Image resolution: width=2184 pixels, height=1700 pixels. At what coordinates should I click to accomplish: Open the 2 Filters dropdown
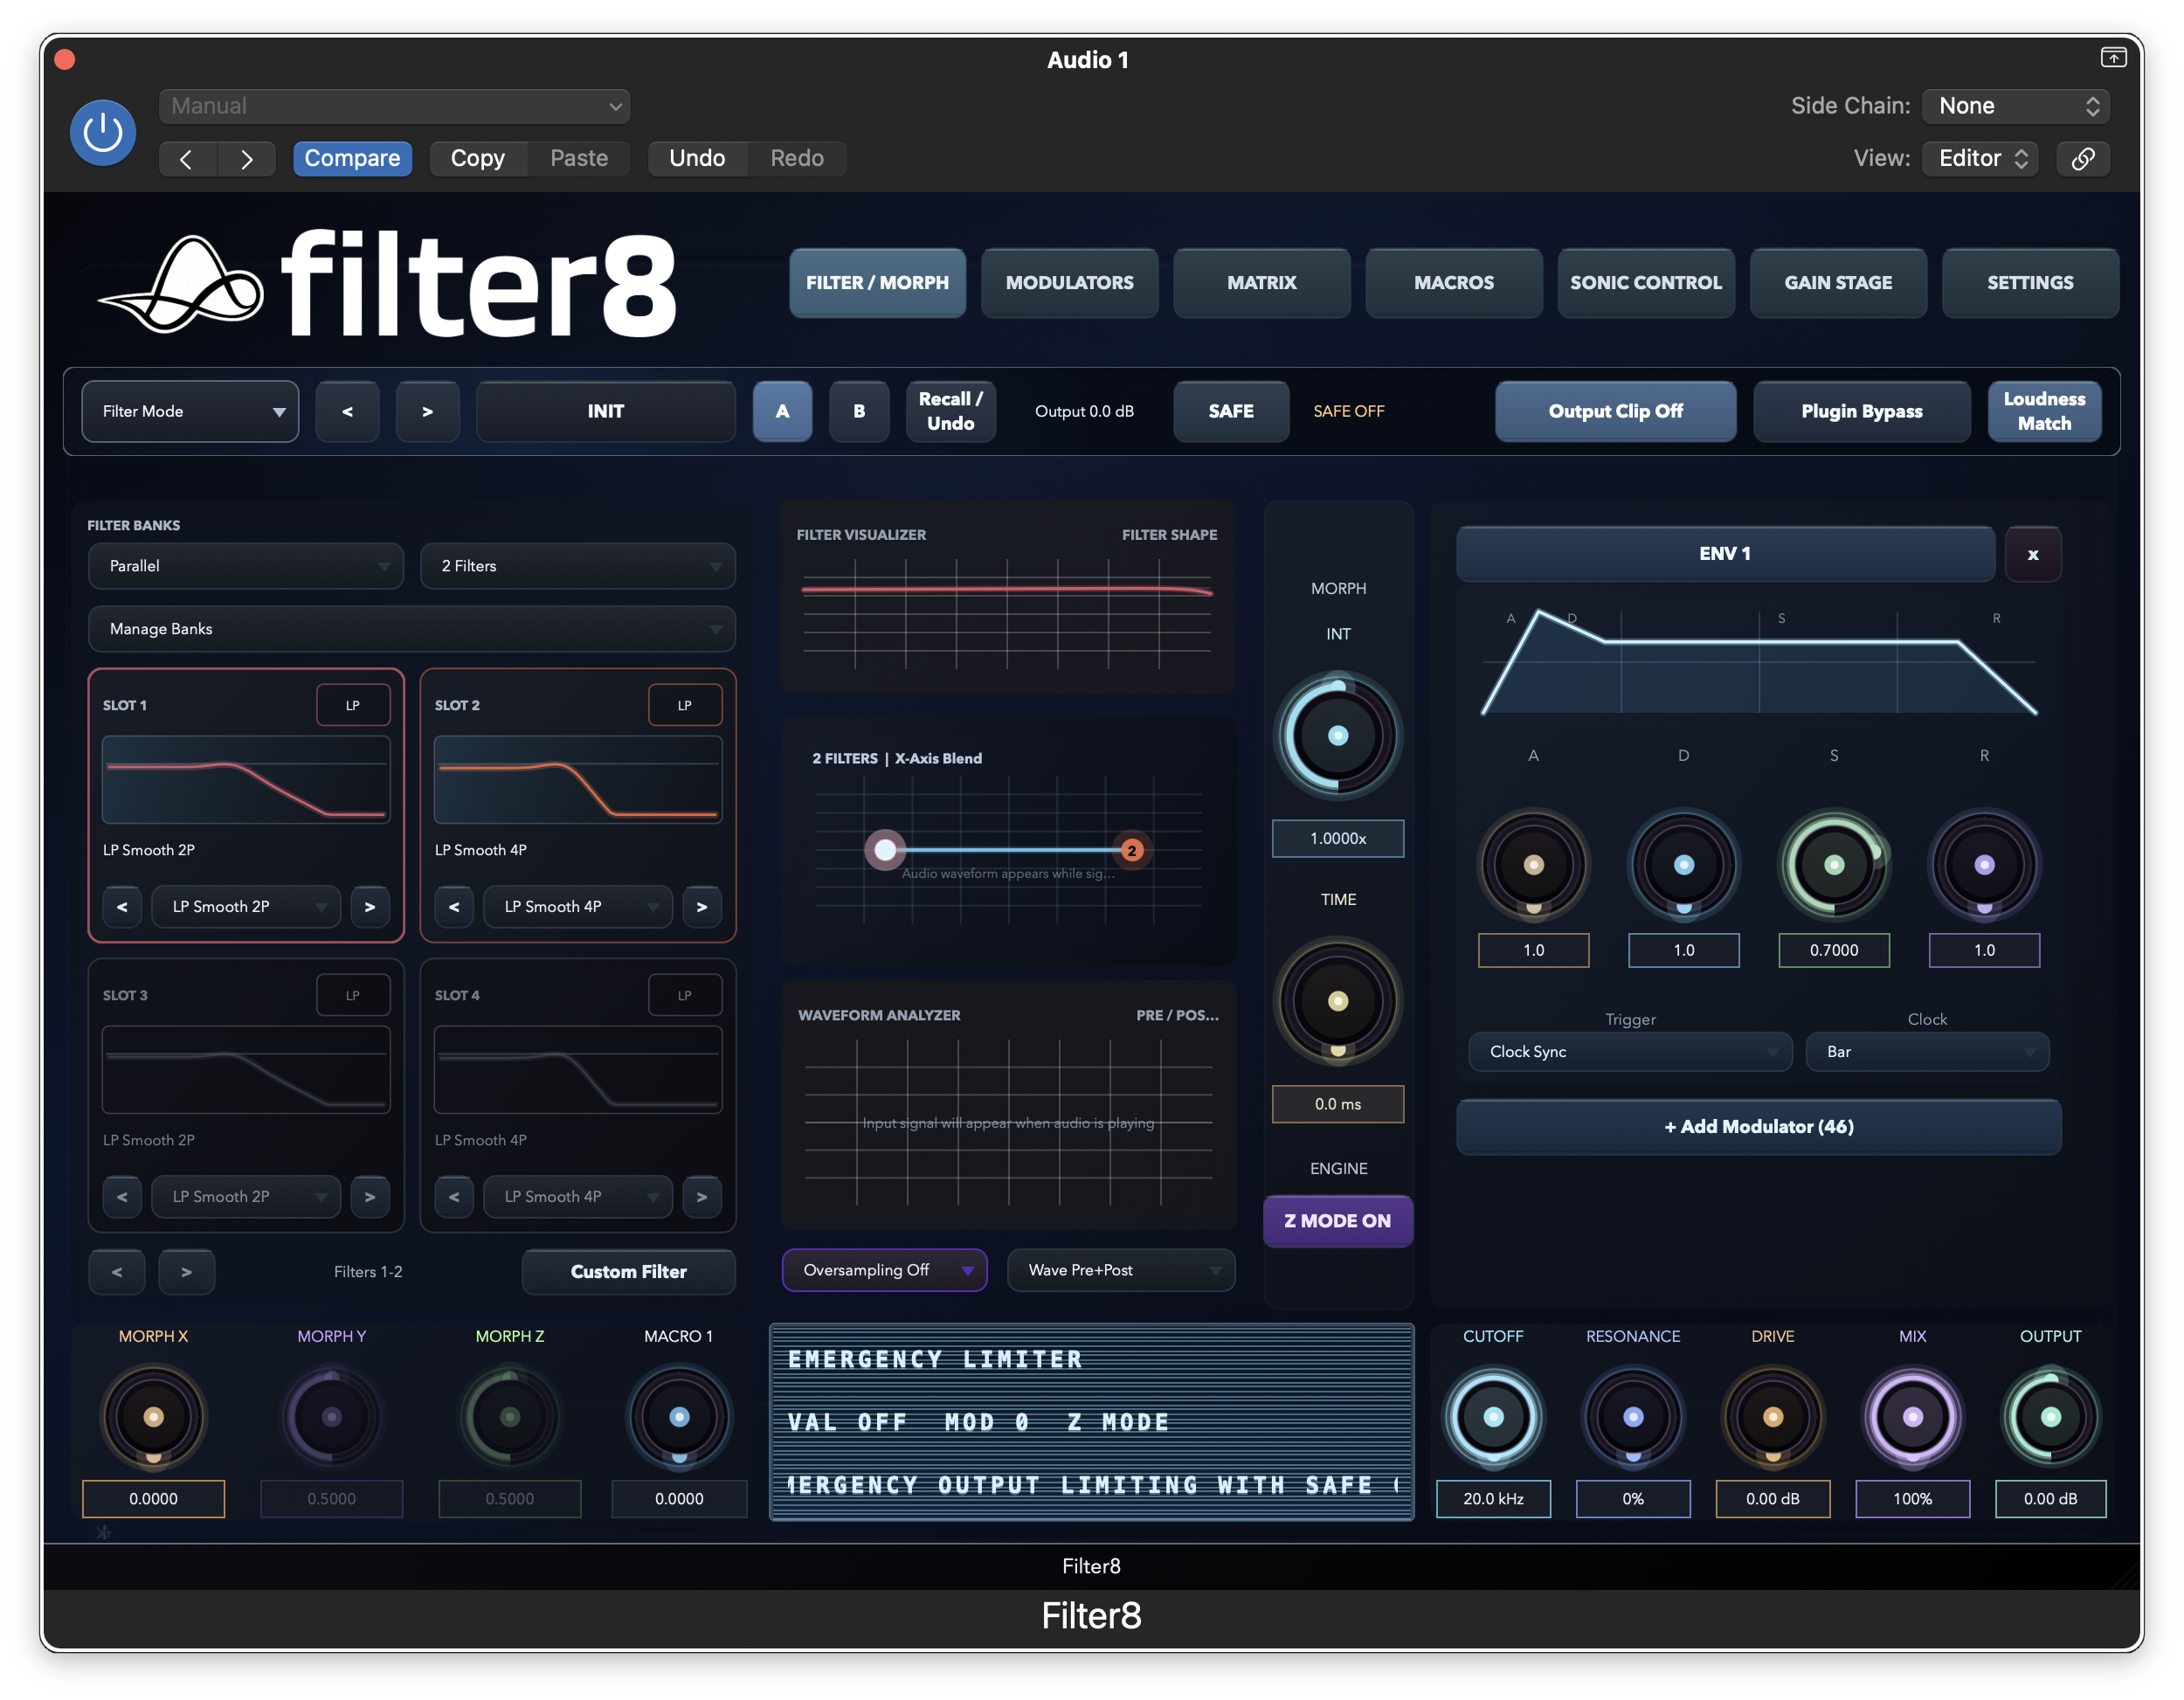pos(578,566)
